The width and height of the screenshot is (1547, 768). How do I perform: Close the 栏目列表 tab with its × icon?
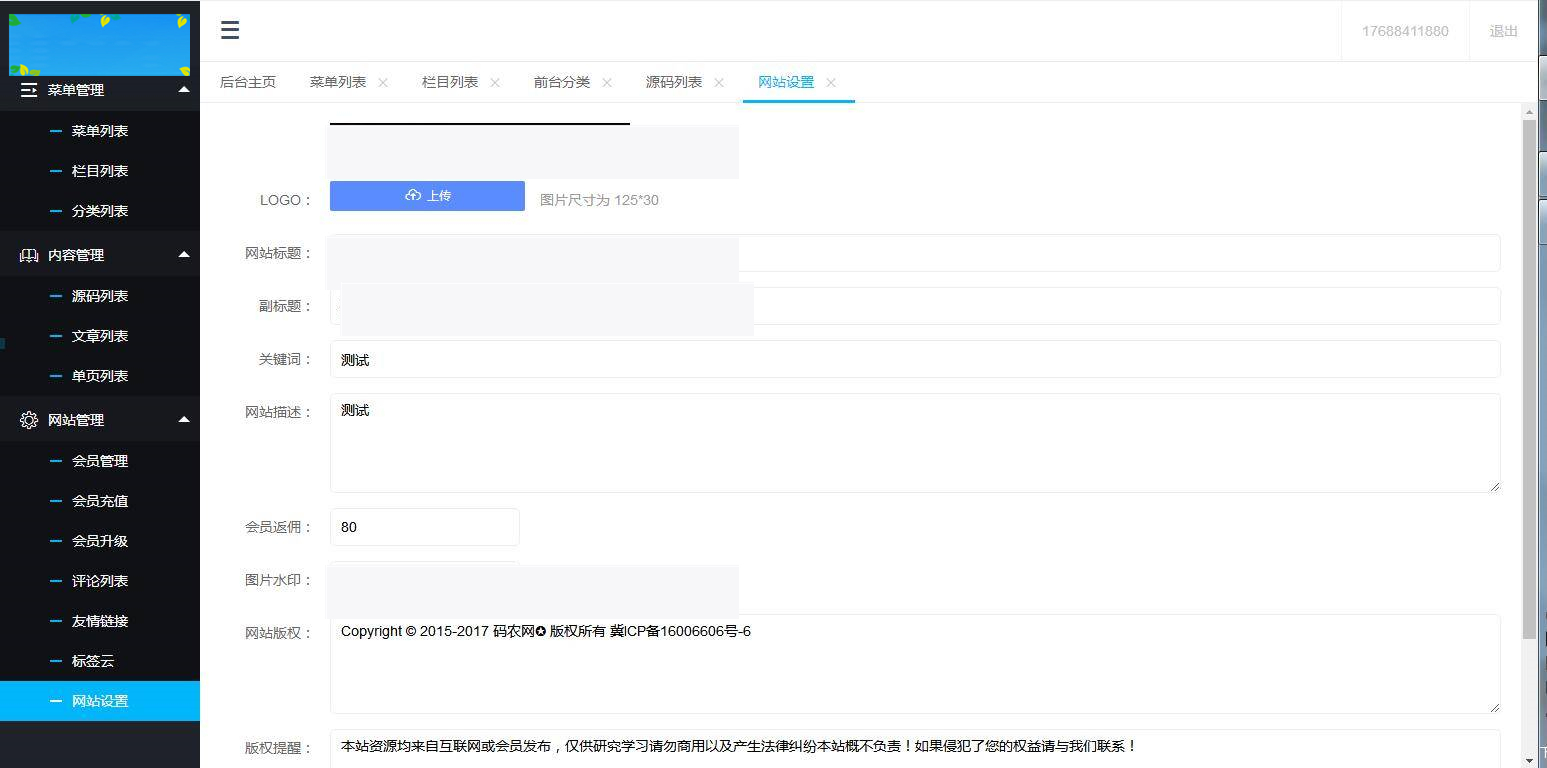[494, 83]
